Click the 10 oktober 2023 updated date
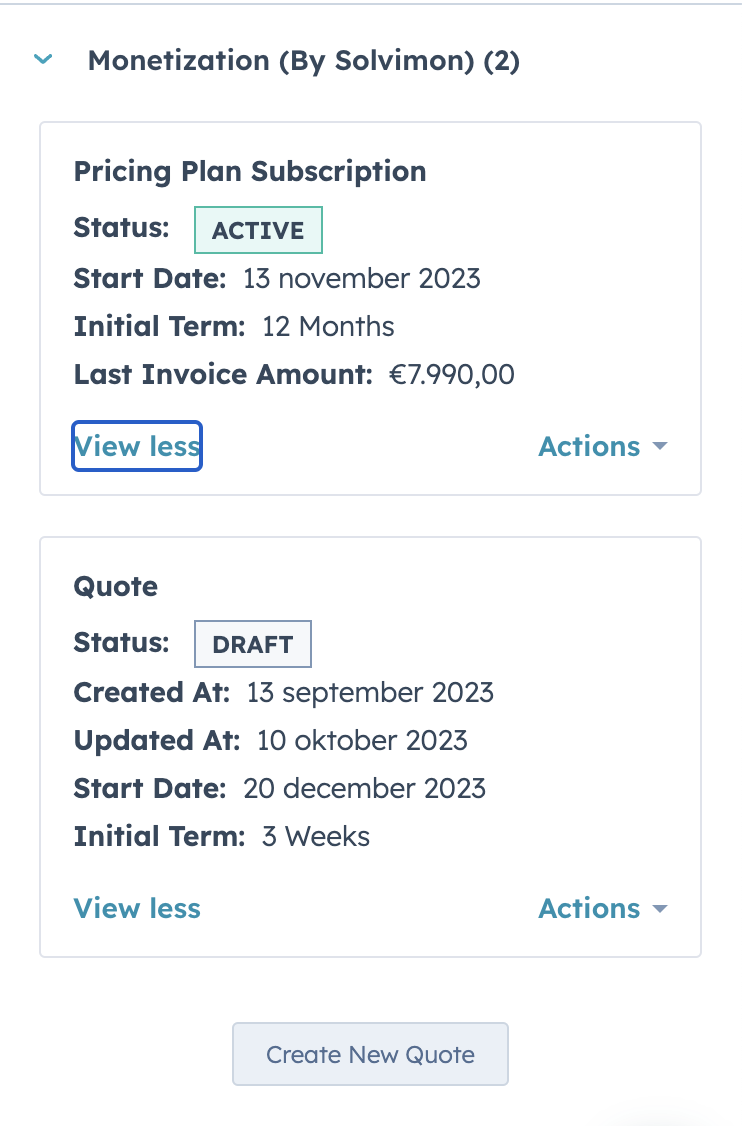742x1126 pixels. pos(362,740)
